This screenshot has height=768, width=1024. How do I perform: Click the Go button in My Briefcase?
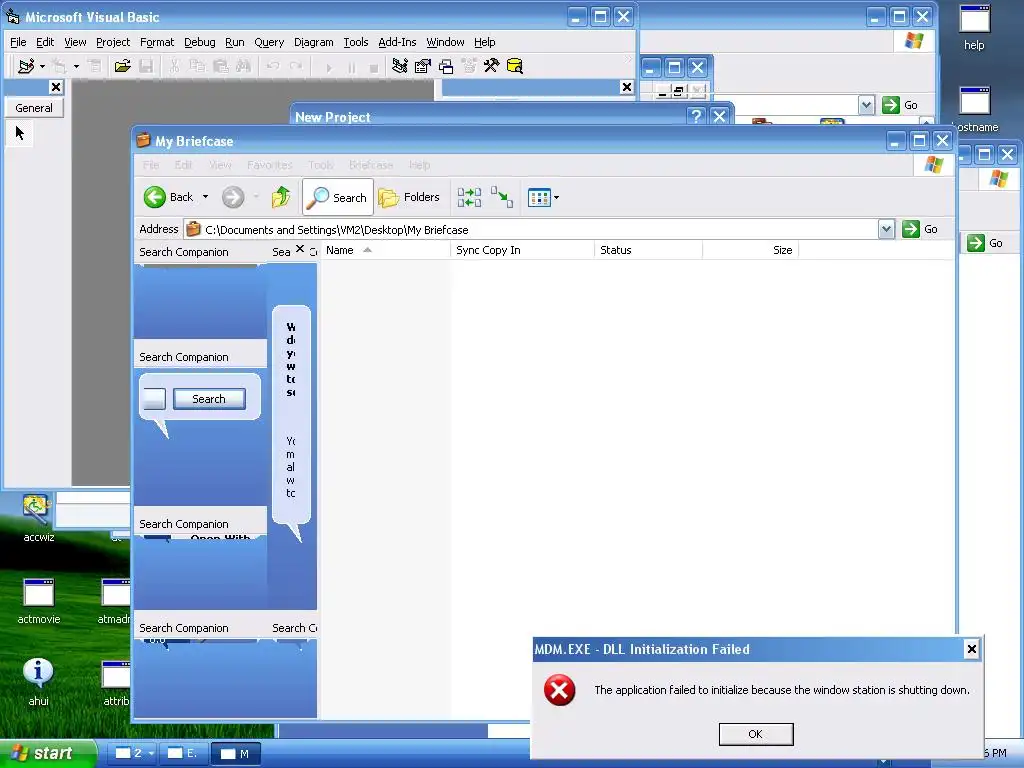(920, 229)
